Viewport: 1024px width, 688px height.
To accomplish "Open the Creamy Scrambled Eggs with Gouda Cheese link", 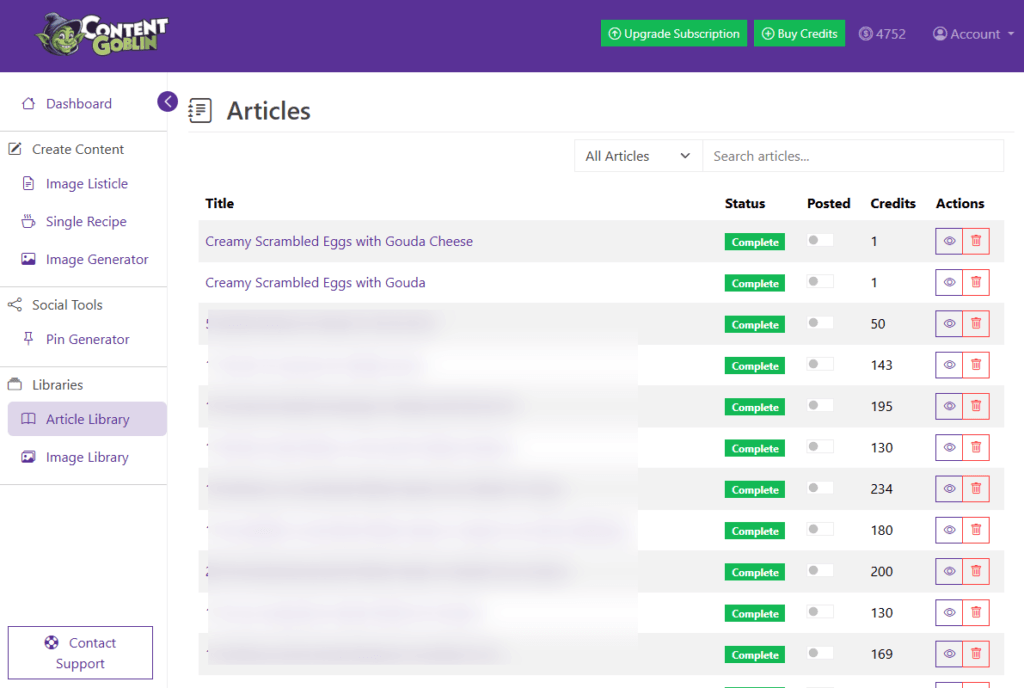I will (339, 241).
